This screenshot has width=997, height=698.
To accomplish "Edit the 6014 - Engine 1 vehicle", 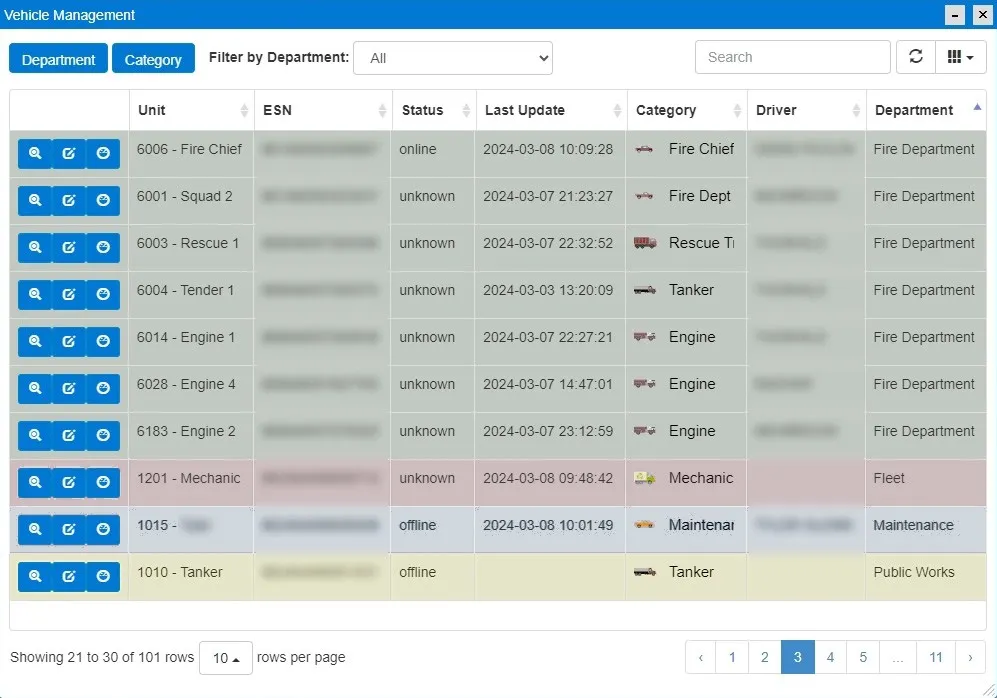I will (69, 342).
